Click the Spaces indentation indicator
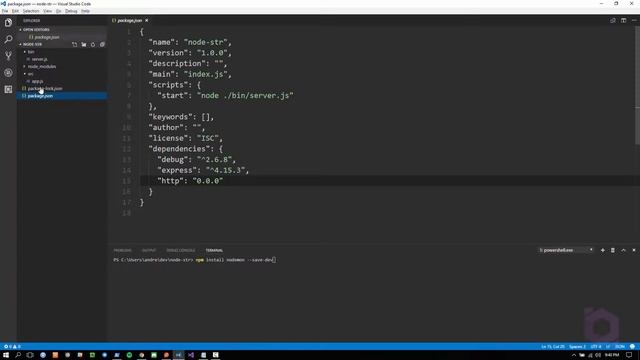The height and width of the screenshot is (360, 640). pos(577,347)
